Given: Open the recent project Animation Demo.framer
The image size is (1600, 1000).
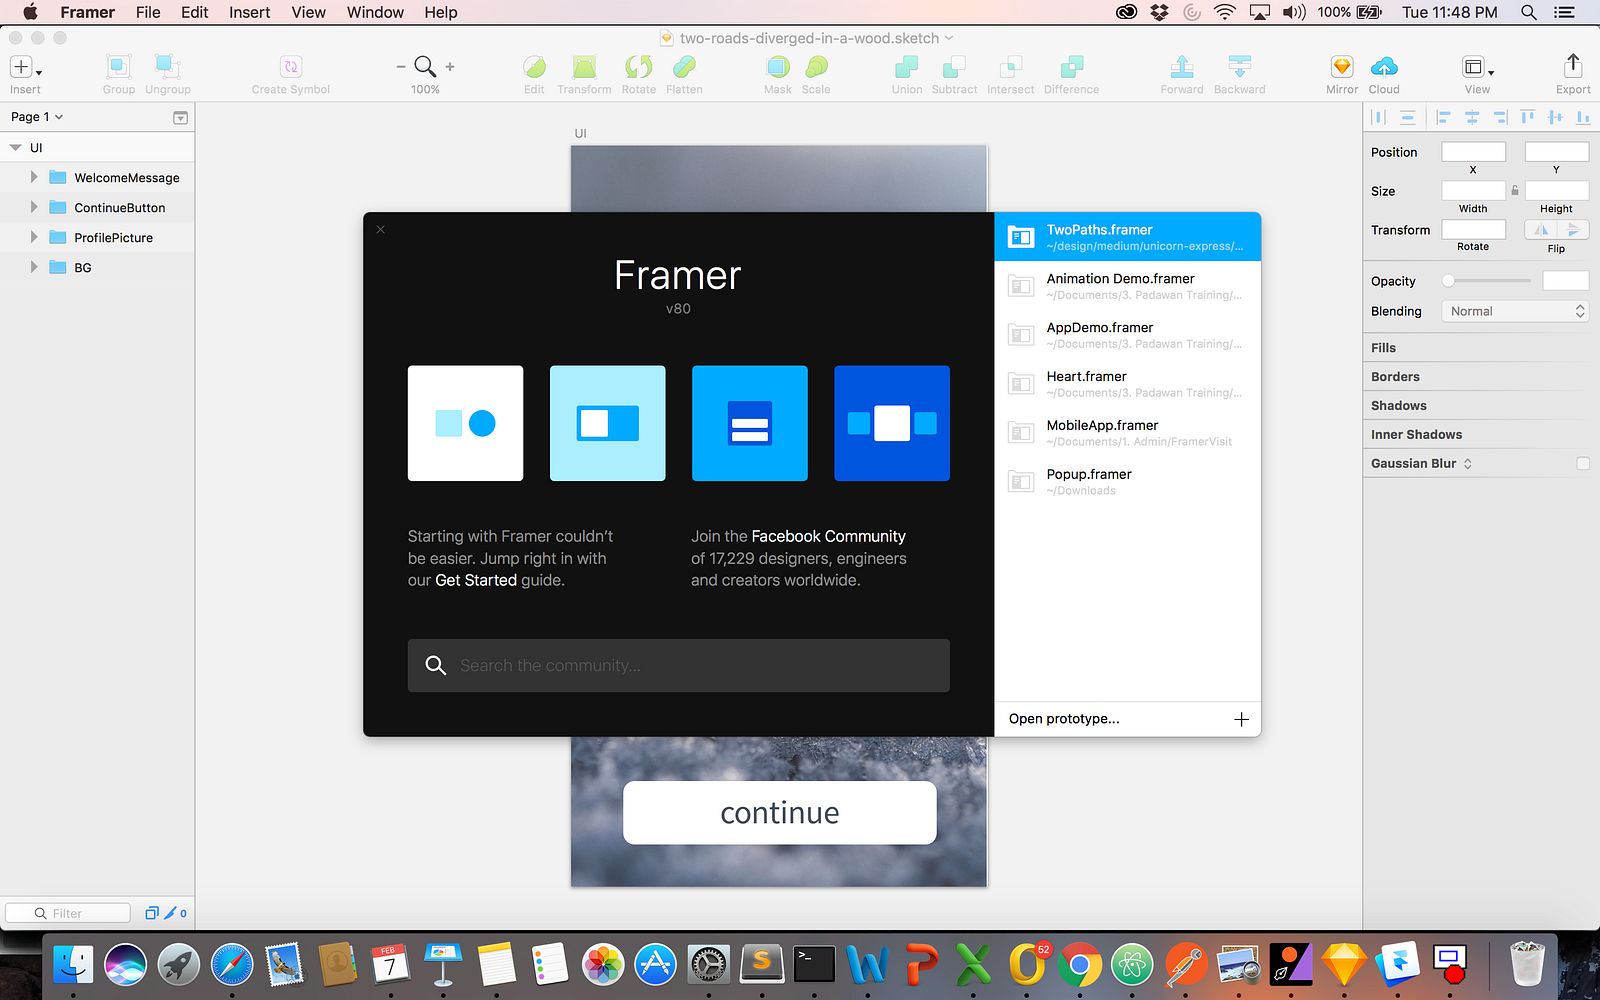Looking at the screenshot, I should 1128,286.
